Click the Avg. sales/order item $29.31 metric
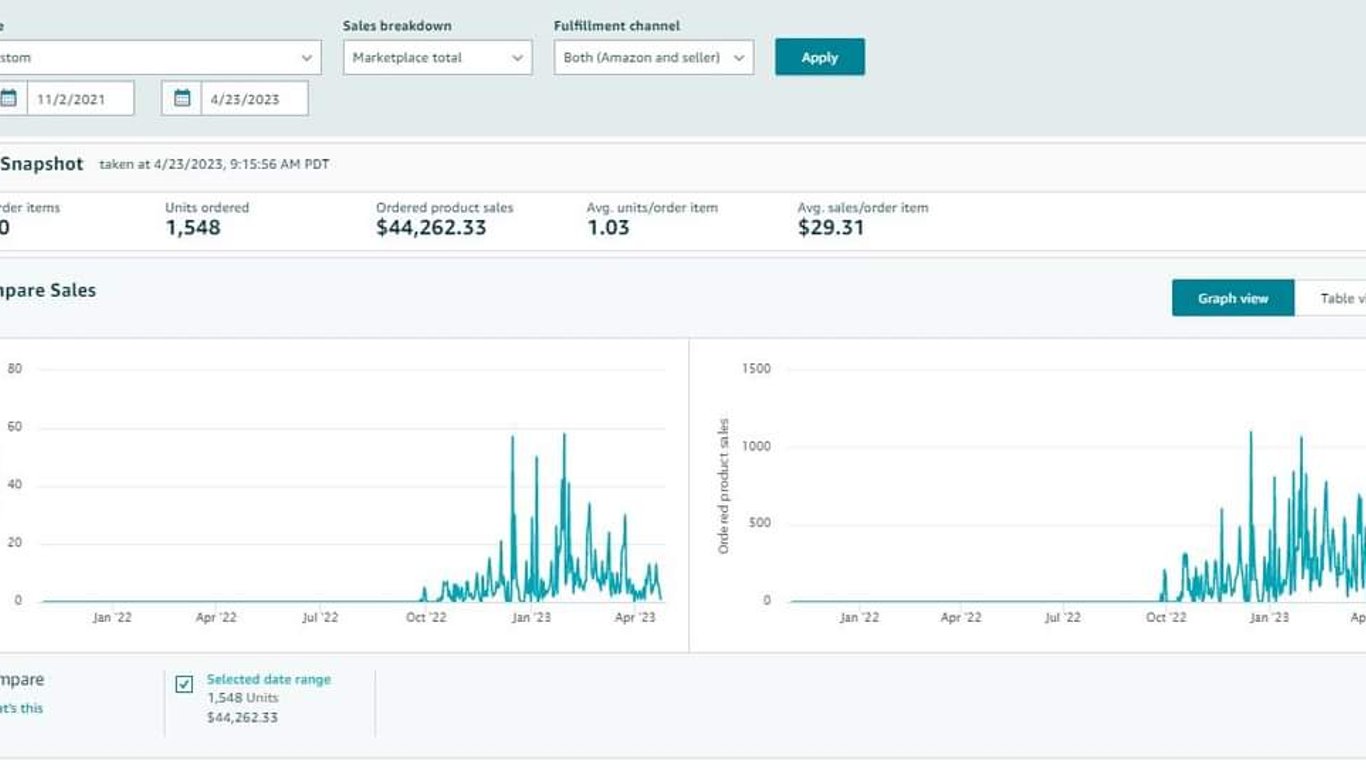The width and height of the screenshot is (1366, 768). pos(830,227)
